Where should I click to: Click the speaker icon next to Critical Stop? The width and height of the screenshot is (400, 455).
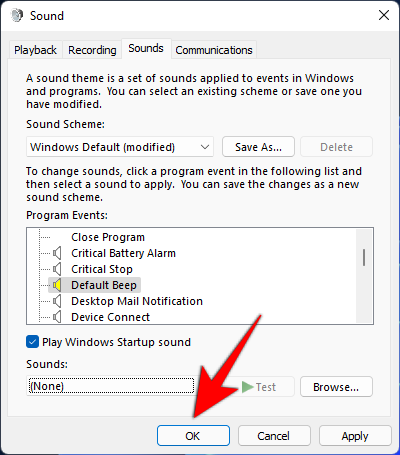(x=57, y=269)
